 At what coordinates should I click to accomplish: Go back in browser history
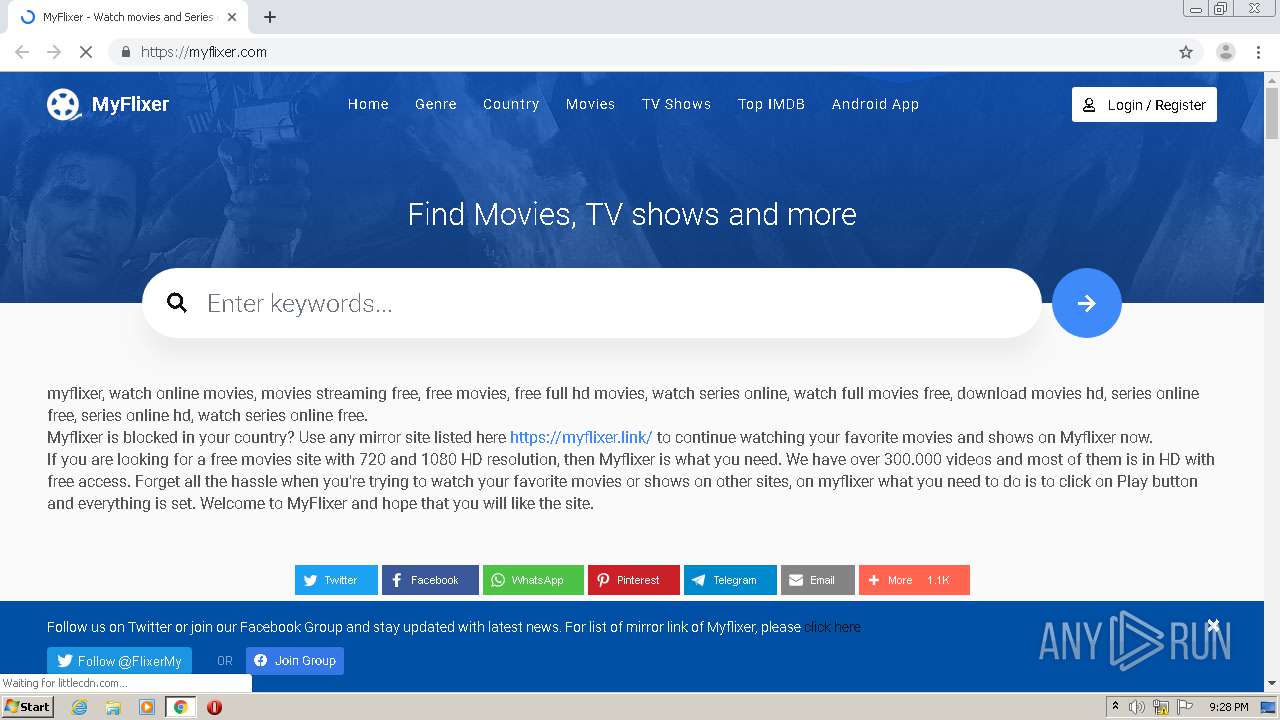22,52
